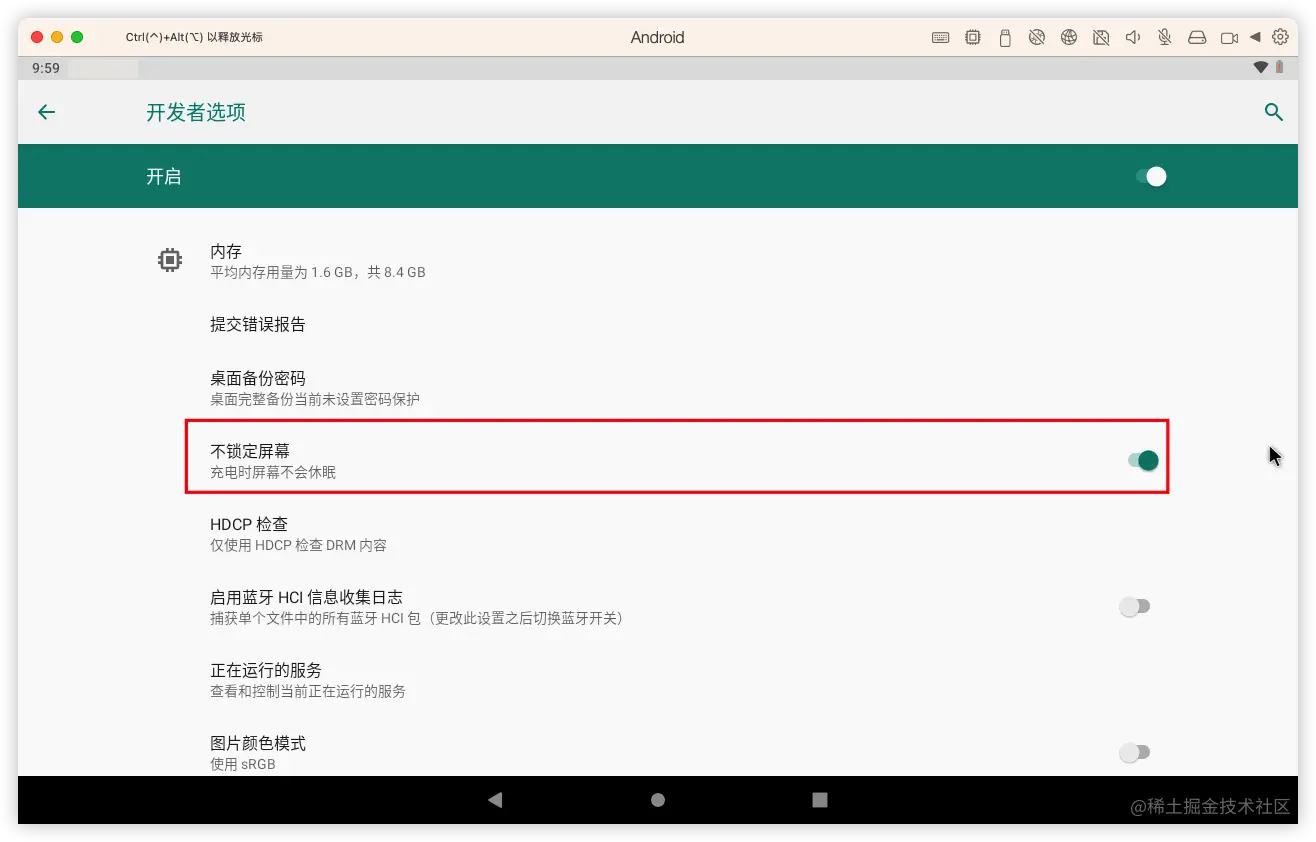Click the 开启 label in green bar
This screenshot has height=842, width=1316.
point(164,177)
